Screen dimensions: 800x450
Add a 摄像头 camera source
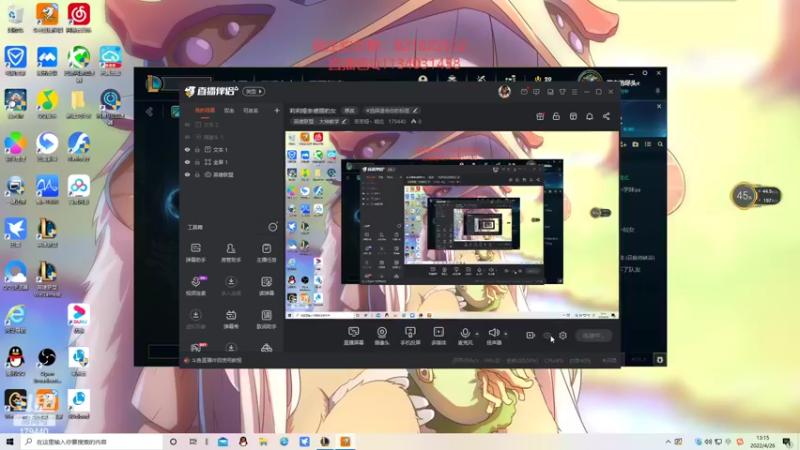[x=382, y=336]
